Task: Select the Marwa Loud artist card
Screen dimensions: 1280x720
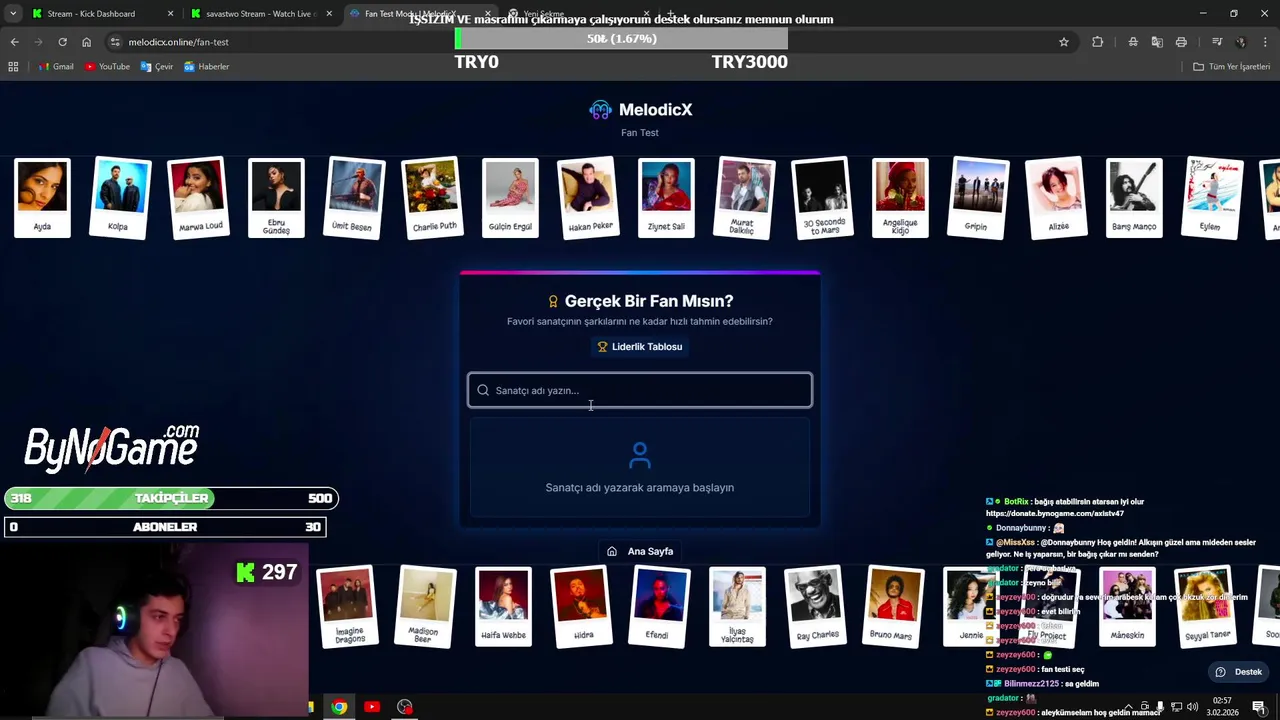Action: (x=198, y=198)
